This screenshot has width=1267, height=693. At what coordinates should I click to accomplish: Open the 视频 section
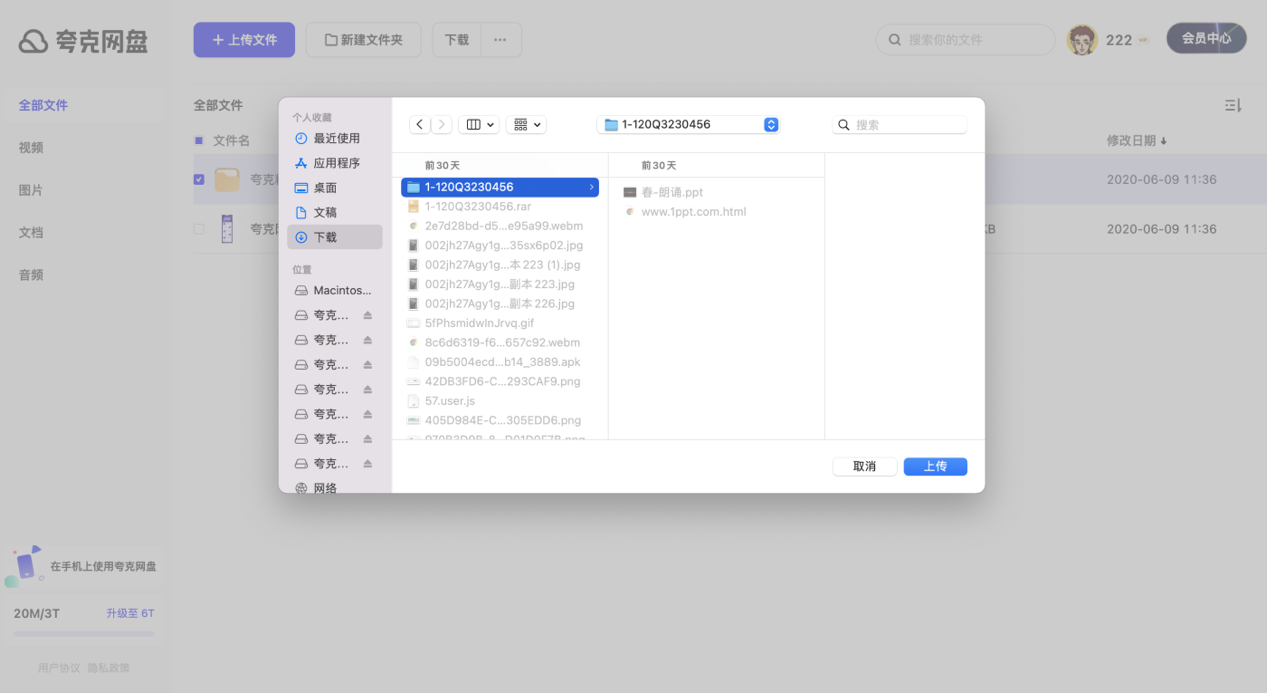coord(30,147)
